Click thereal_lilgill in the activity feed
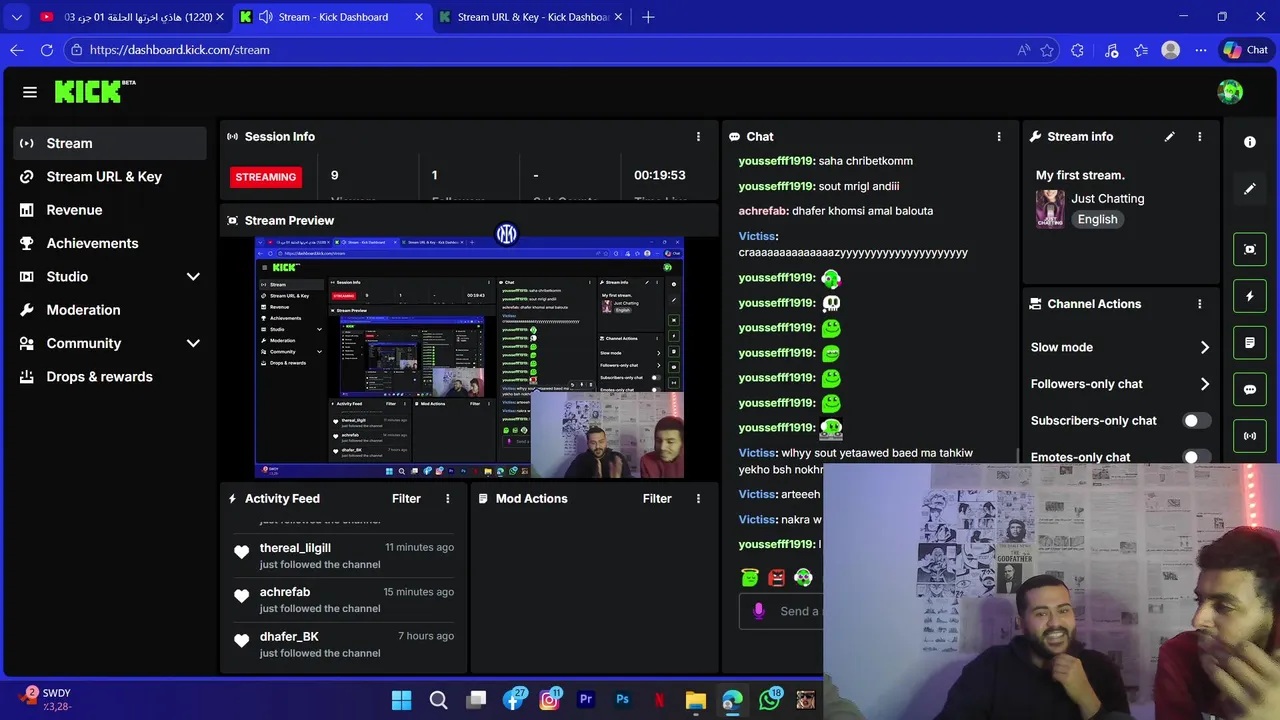This screenshot has height=720, width=1280. (x=295, y=548)
